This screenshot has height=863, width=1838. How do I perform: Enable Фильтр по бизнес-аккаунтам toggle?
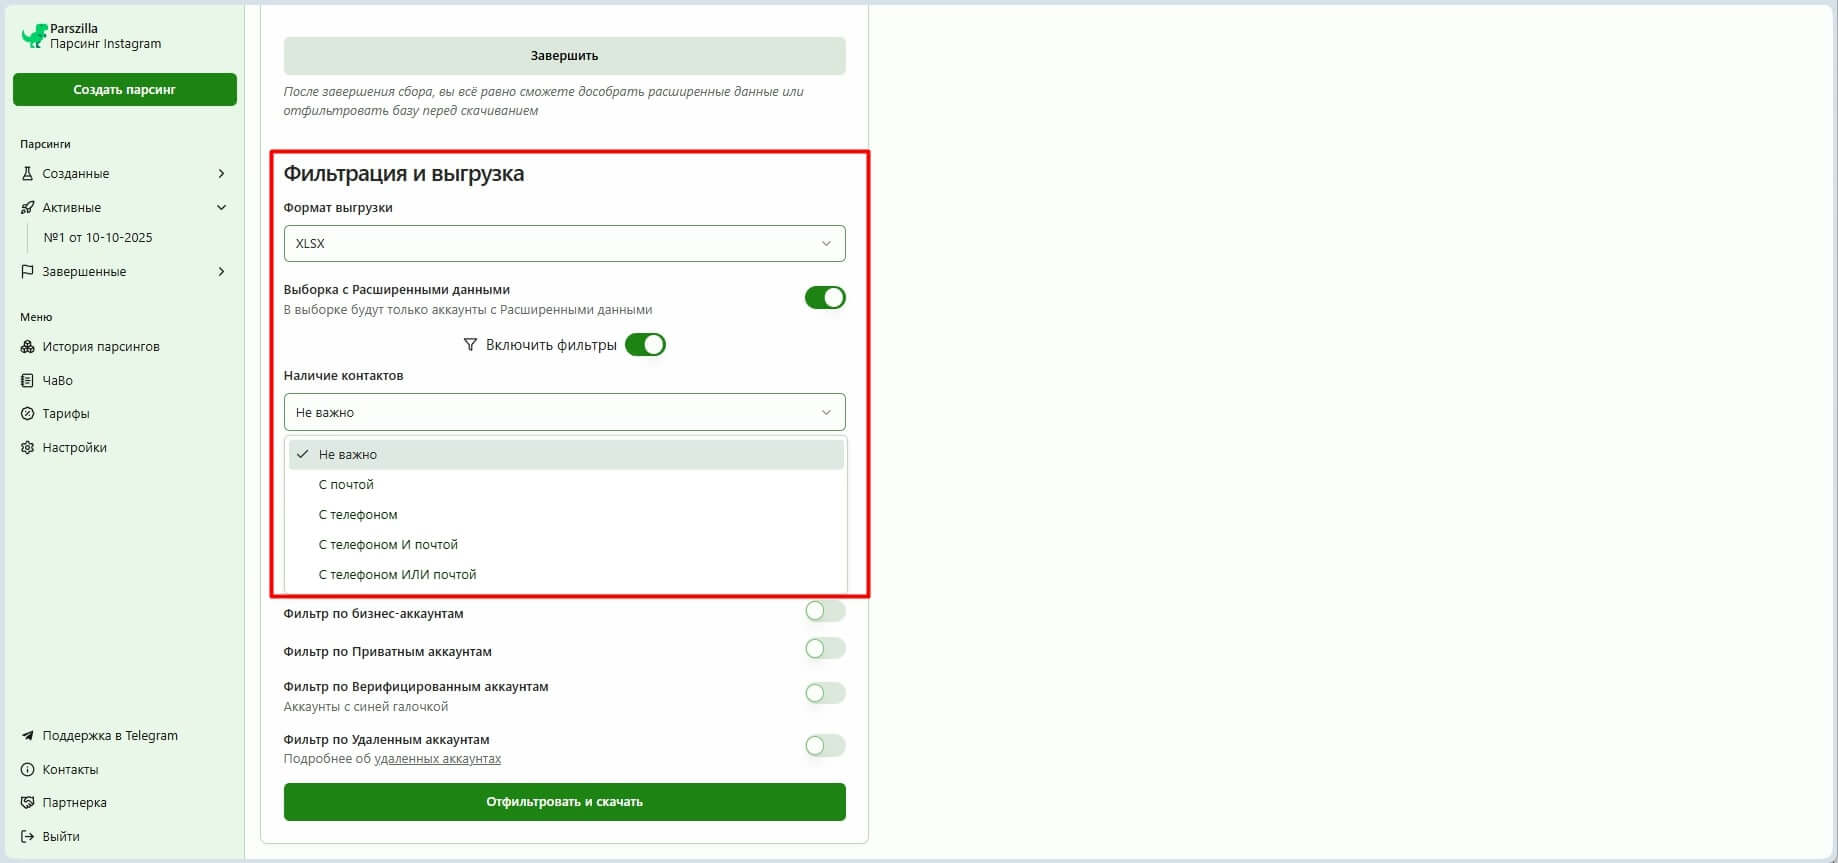(825, 611)
